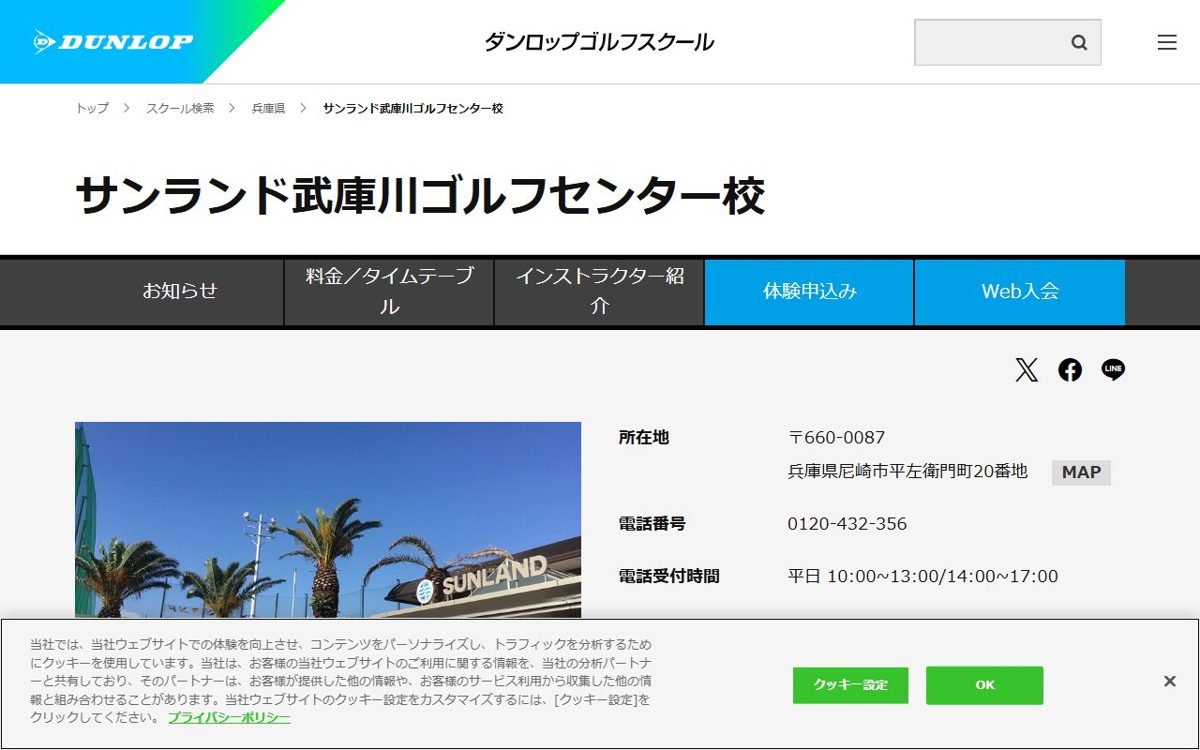
Task: Open the Web入会 tab
Action: pyautogui.click(x=1020, y=292)
